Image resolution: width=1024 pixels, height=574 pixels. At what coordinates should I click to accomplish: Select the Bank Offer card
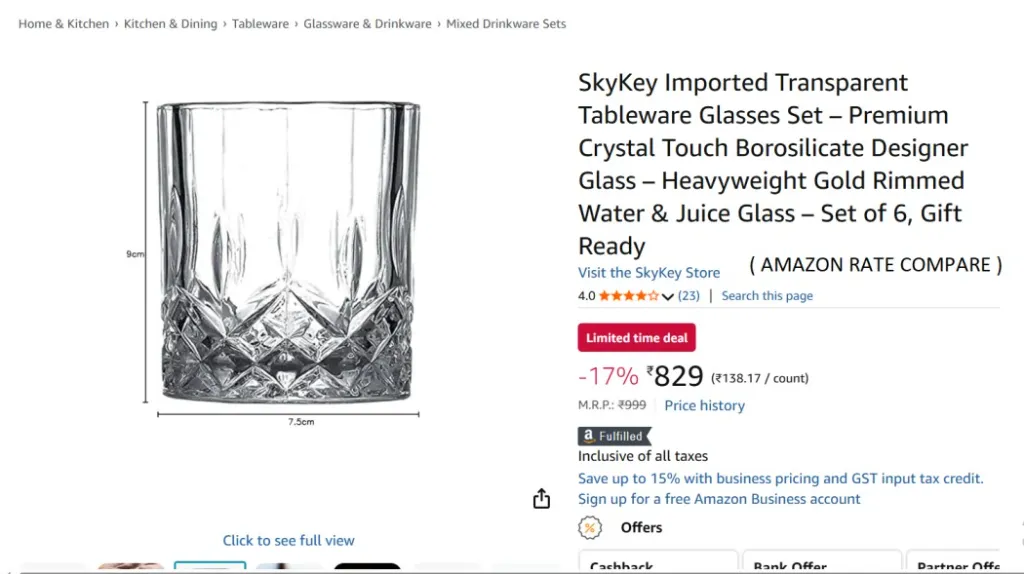pos(820,564)
